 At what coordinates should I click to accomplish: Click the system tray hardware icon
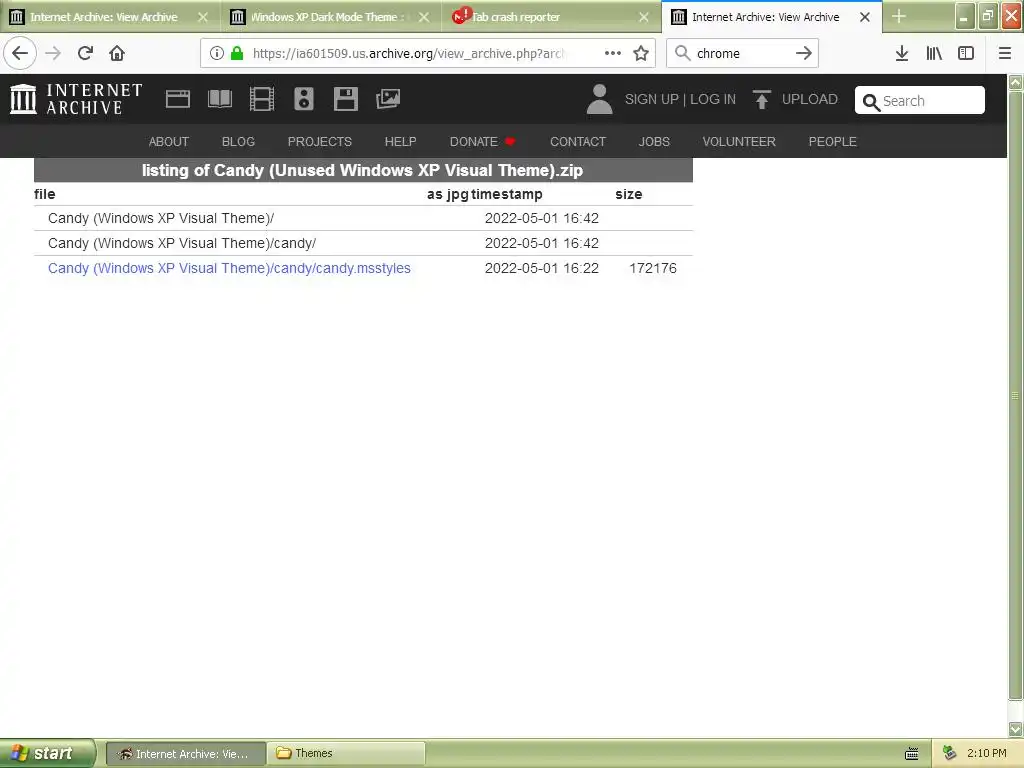[949, 753]
